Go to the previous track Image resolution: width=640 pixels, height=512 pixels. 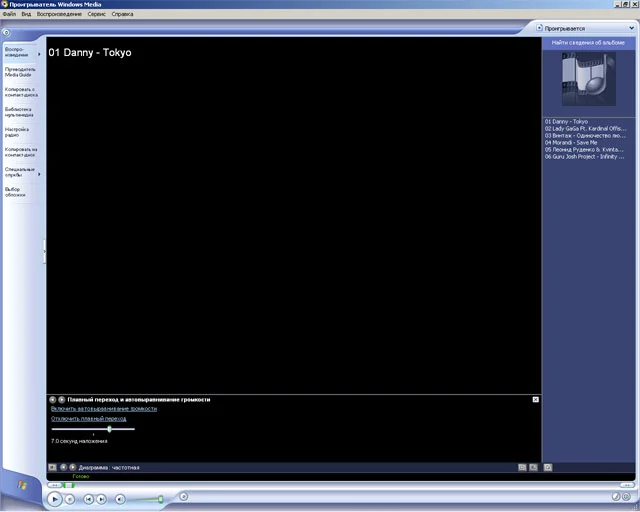pos(88,499)
